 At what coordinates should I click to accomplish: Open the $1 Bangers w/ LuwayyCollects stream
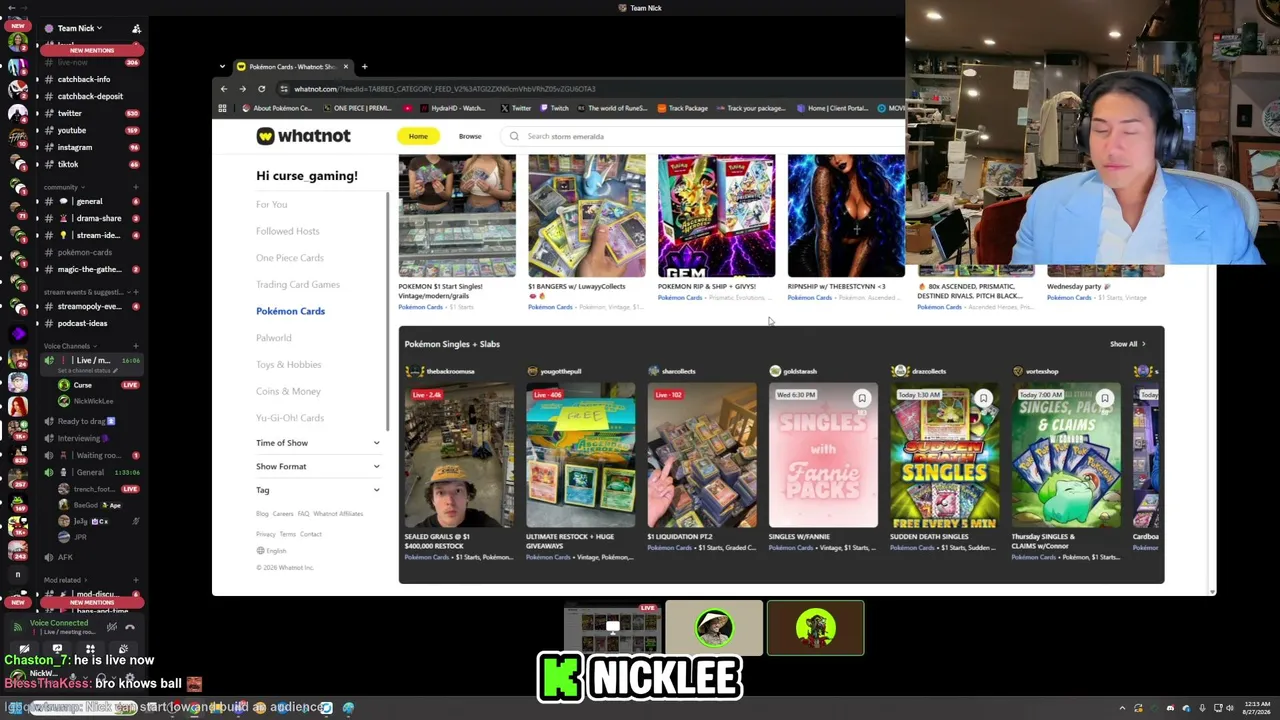(586, 215)
